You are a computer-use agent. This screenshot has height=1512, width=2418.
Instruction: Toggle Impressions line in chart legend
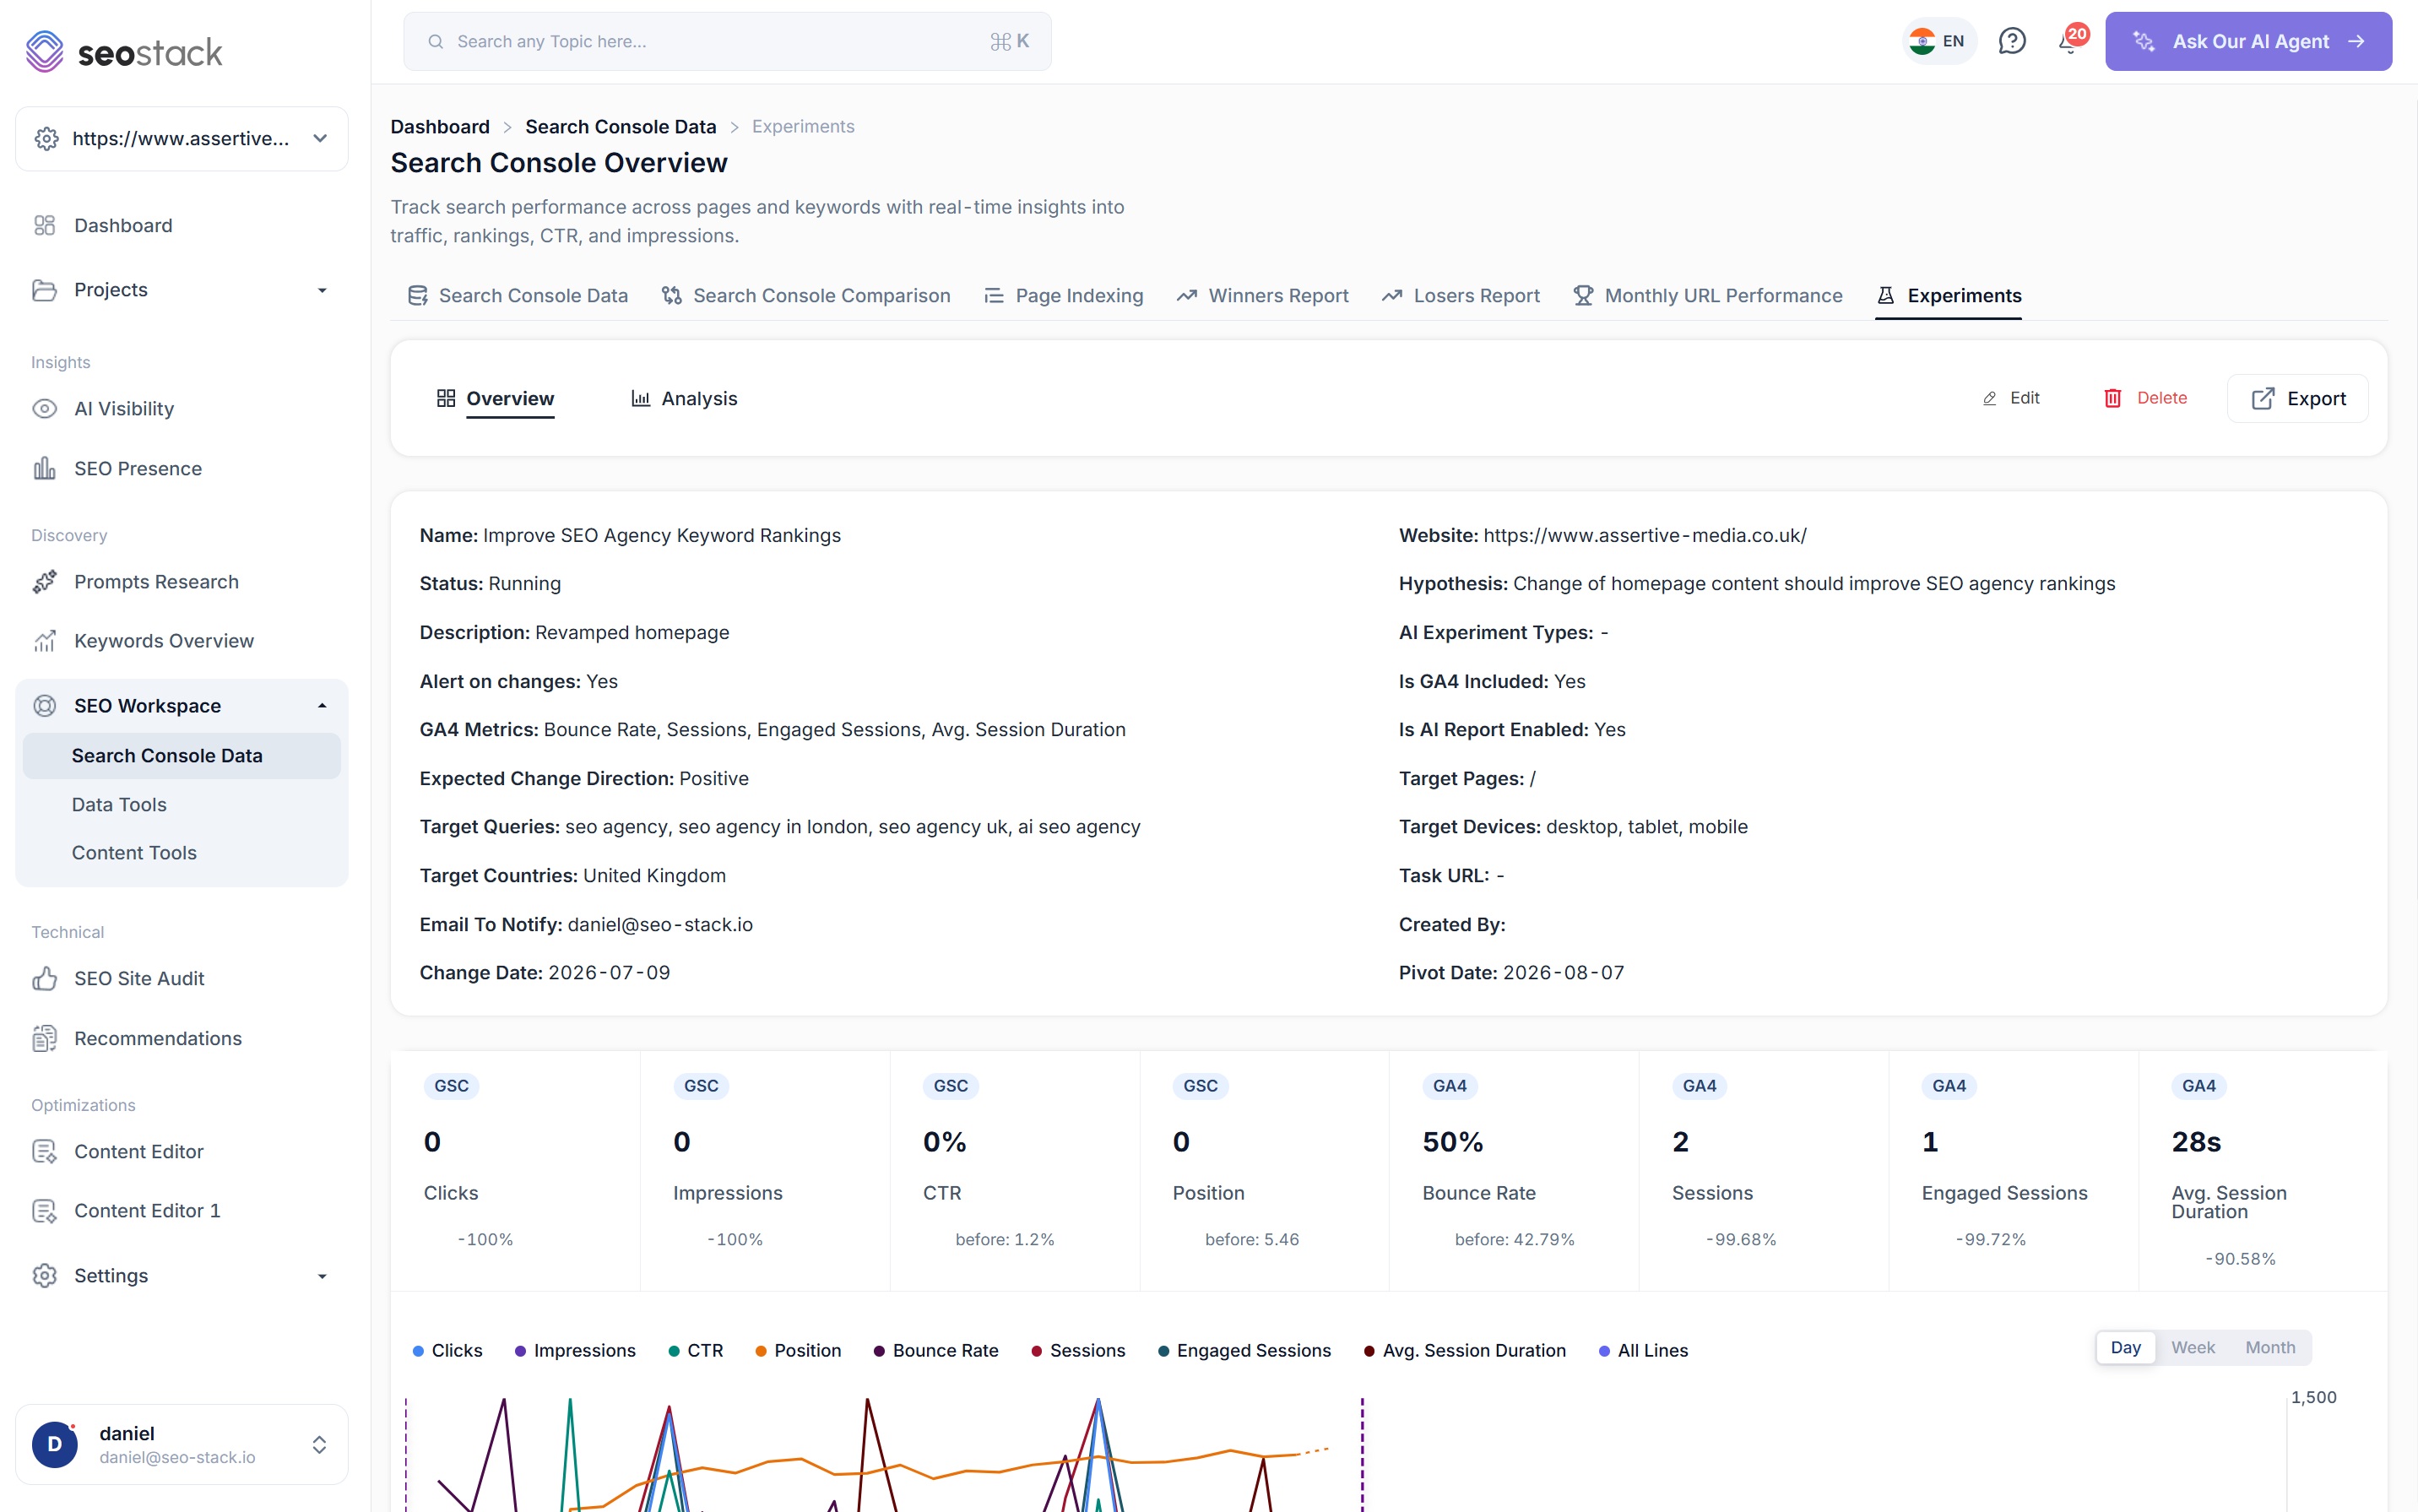coord(575,1351)
